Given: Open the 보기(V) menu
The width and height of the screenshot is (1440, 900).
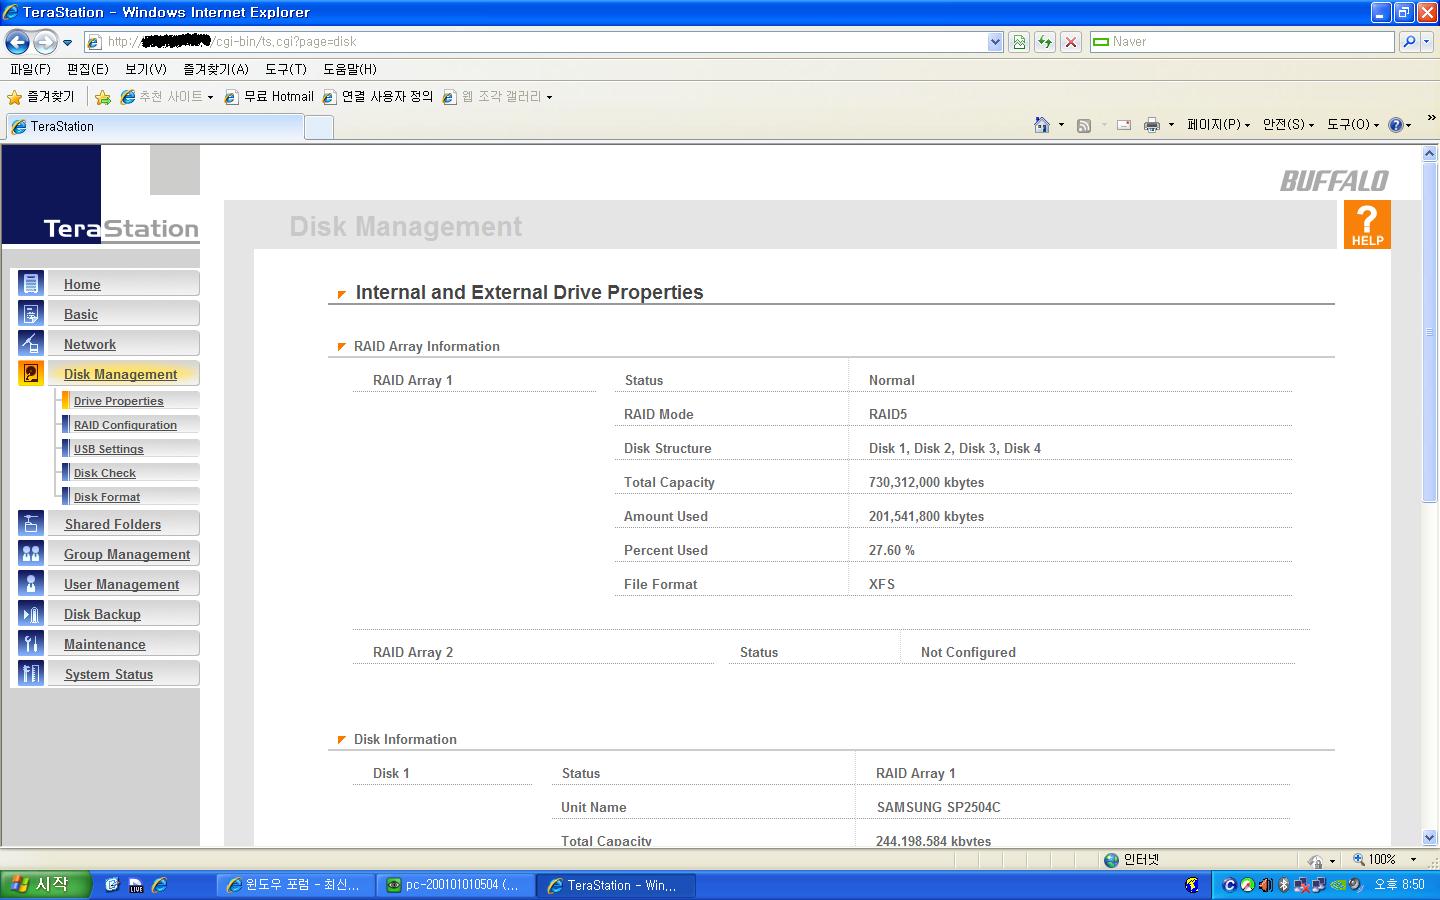Looking at the screenshot, I should [x=146, y=69].
